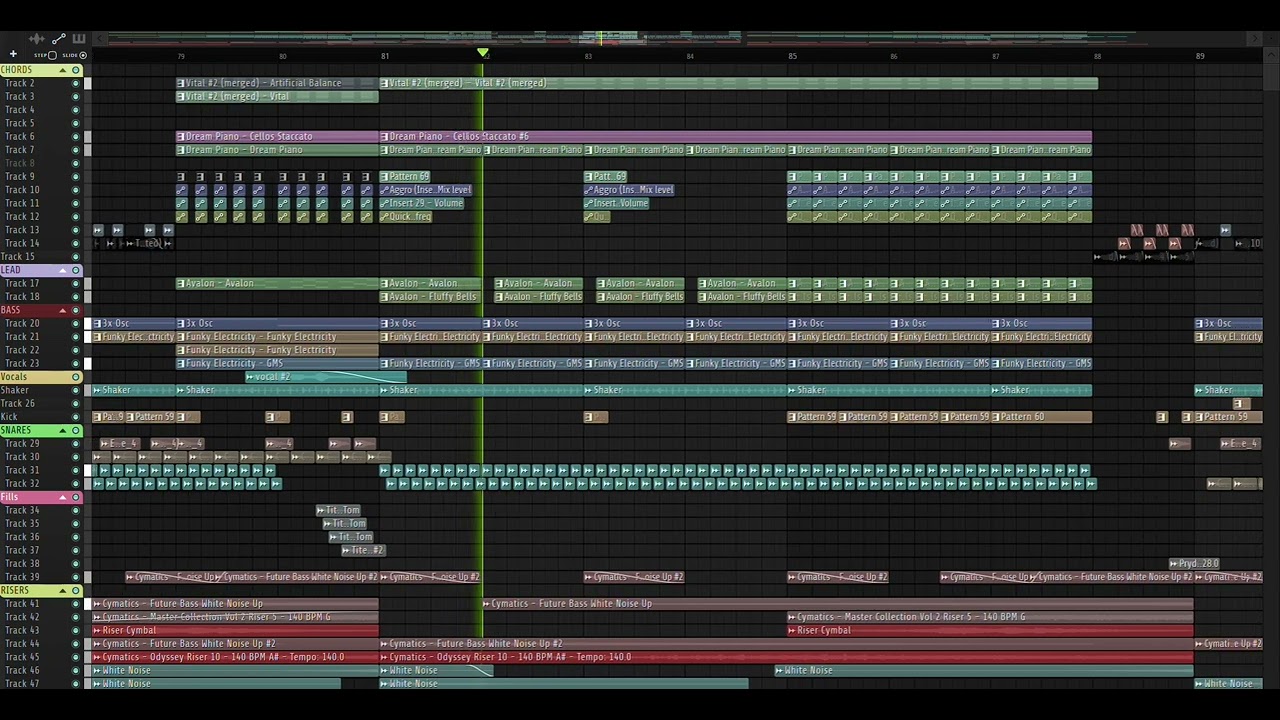Toggle the SLIDE mode option
1280x720 pixels.
[83, 55]
